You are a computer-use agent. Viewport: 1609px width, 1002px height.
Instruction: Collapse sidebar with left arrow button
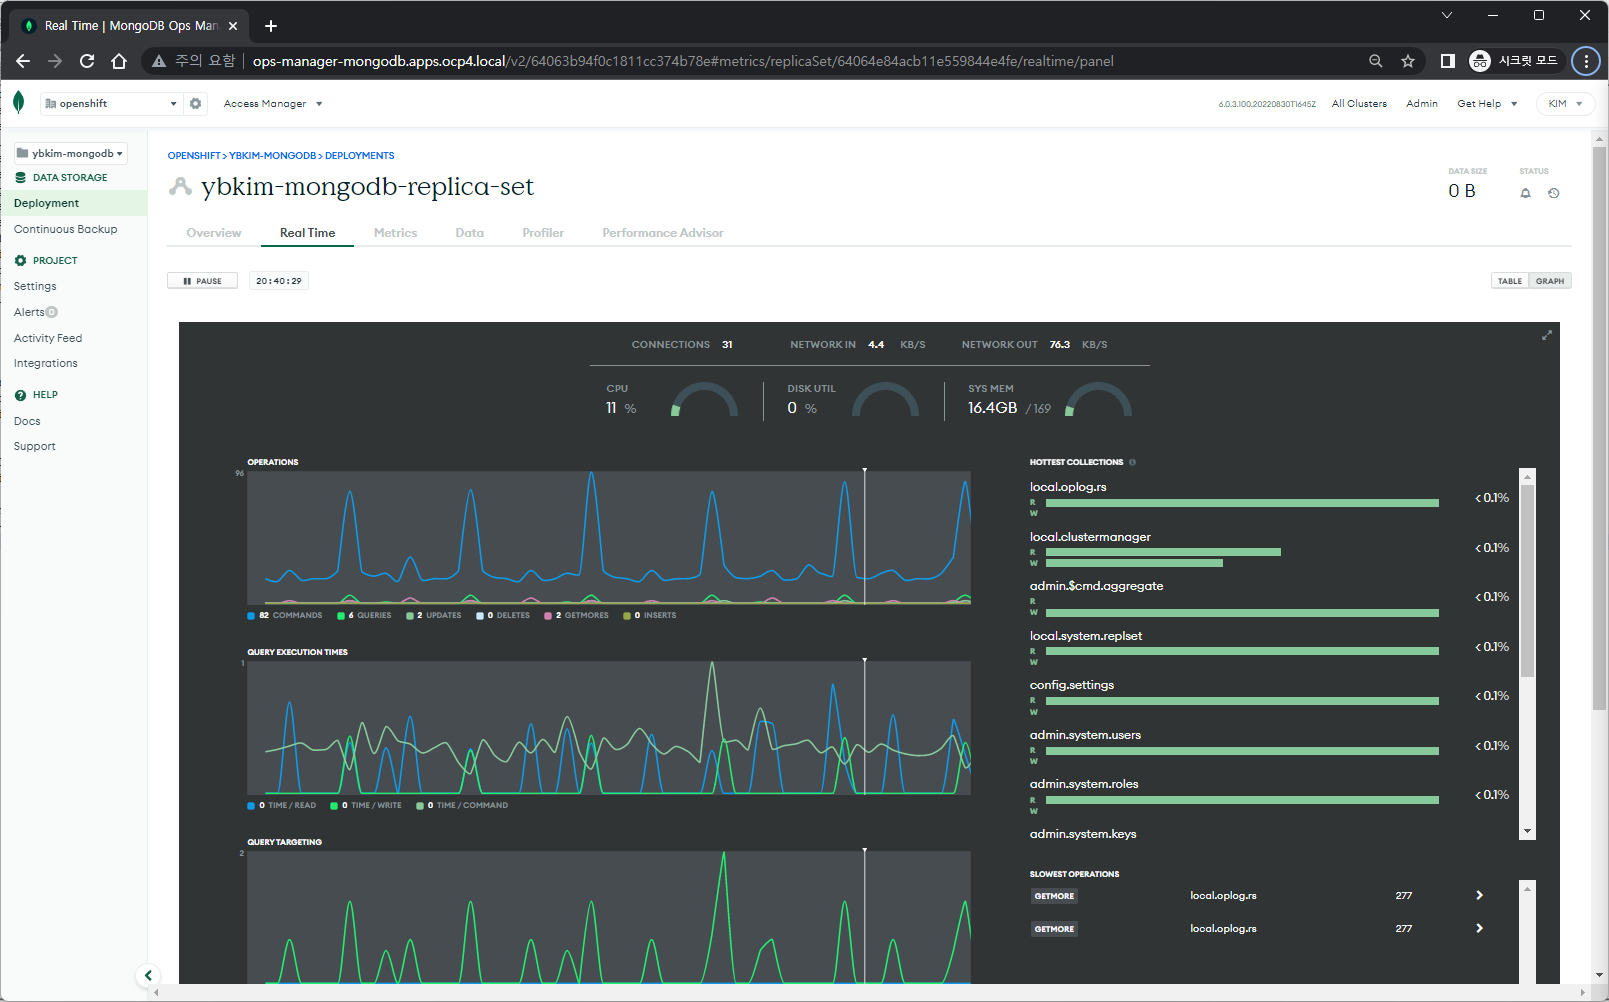click(x=148, y=975)
